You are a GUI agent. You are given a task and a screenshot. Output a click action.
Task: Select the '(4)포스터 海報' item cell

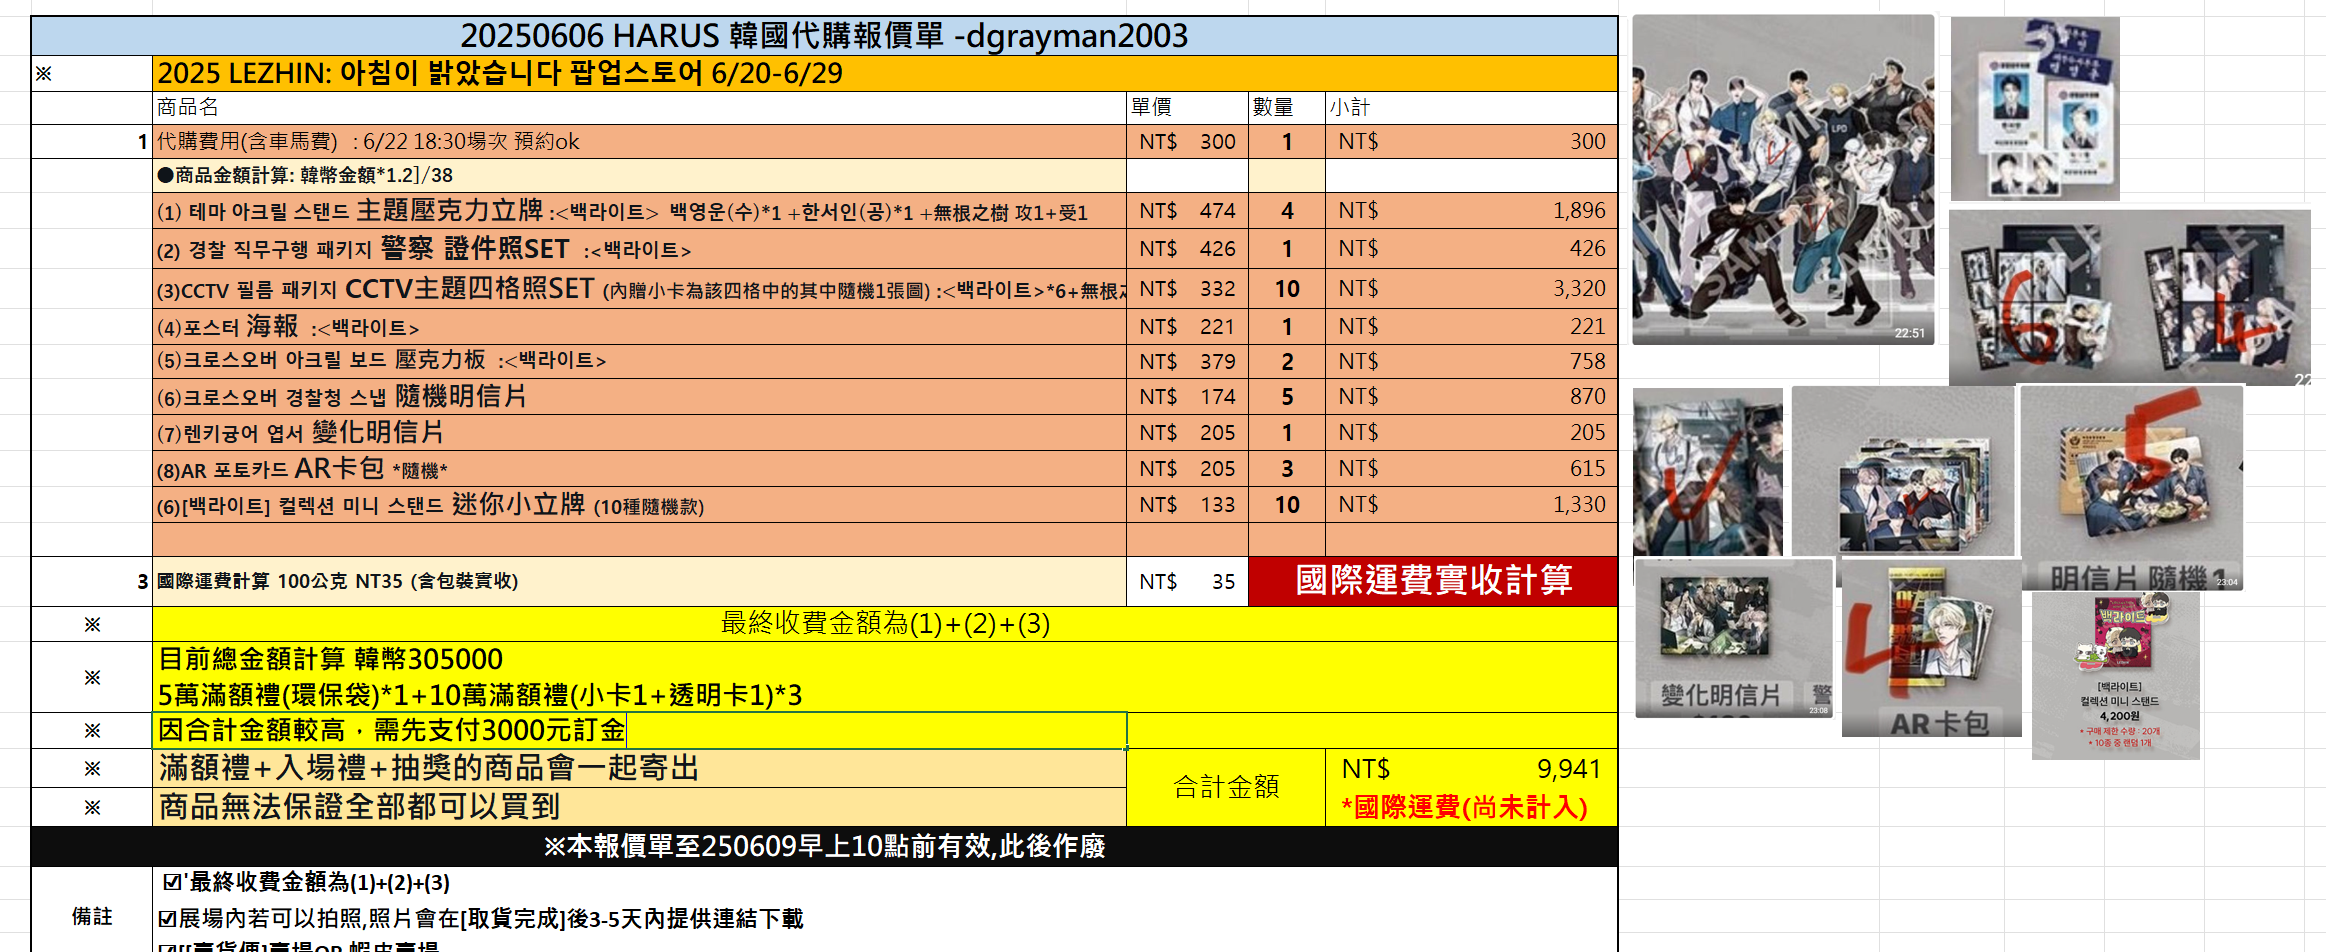pyautogui.click(x=639, y=326)
